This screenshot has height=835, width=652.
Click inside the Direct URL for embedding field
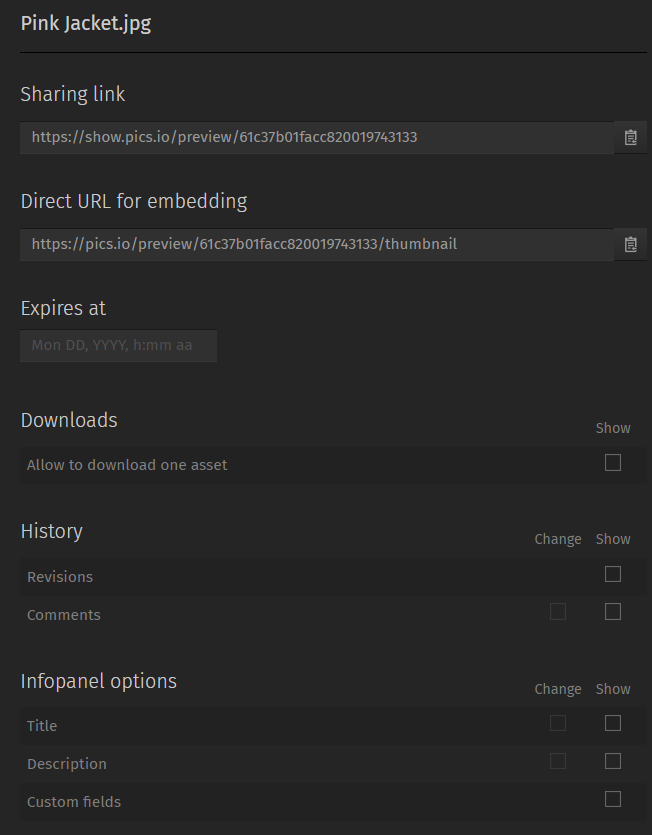[x=317, y=245]
